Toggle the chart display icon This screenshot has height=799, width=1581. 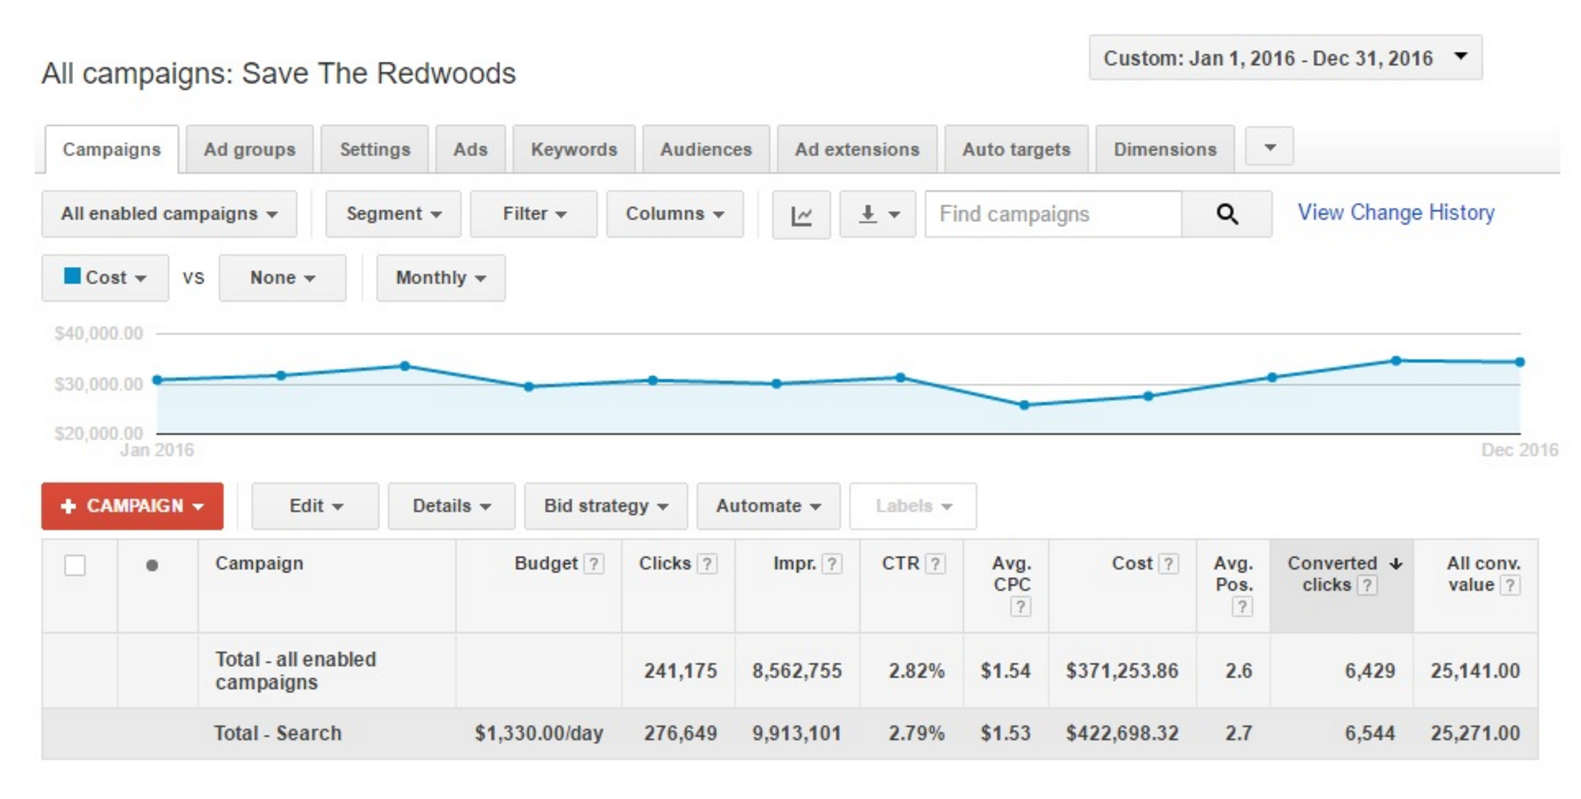[x=801, y=215]
